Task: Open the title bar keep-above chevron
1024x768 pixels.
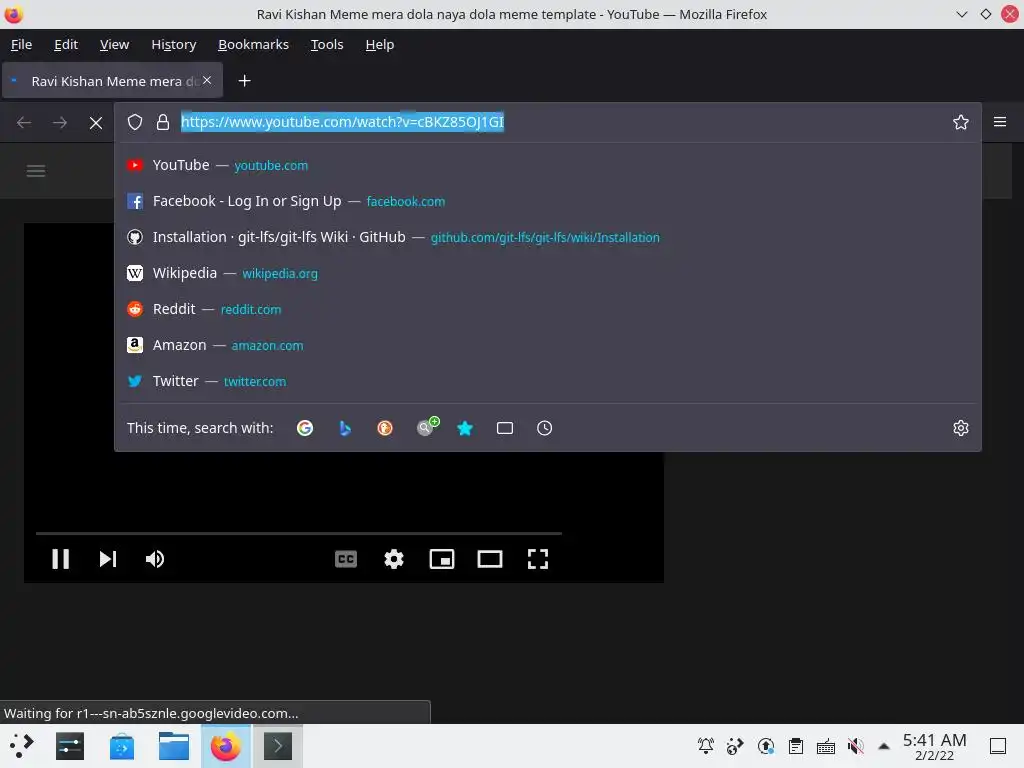Action: (961, 14)
